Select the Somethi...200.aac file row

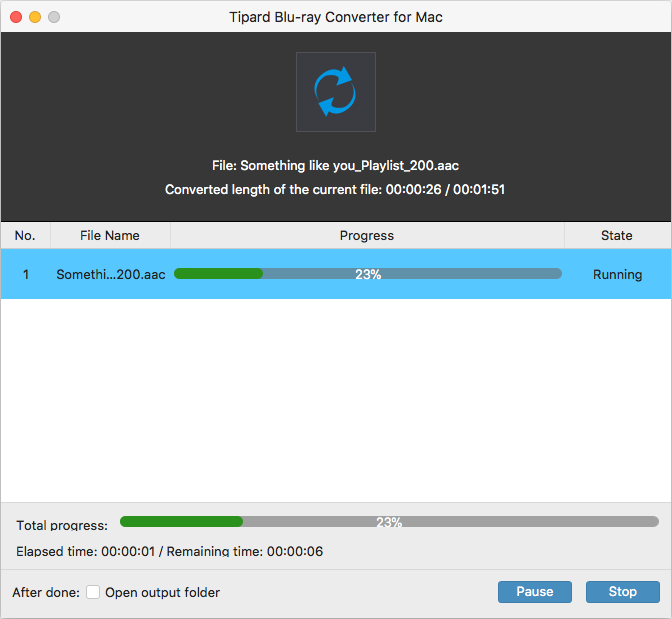point(110,274)
